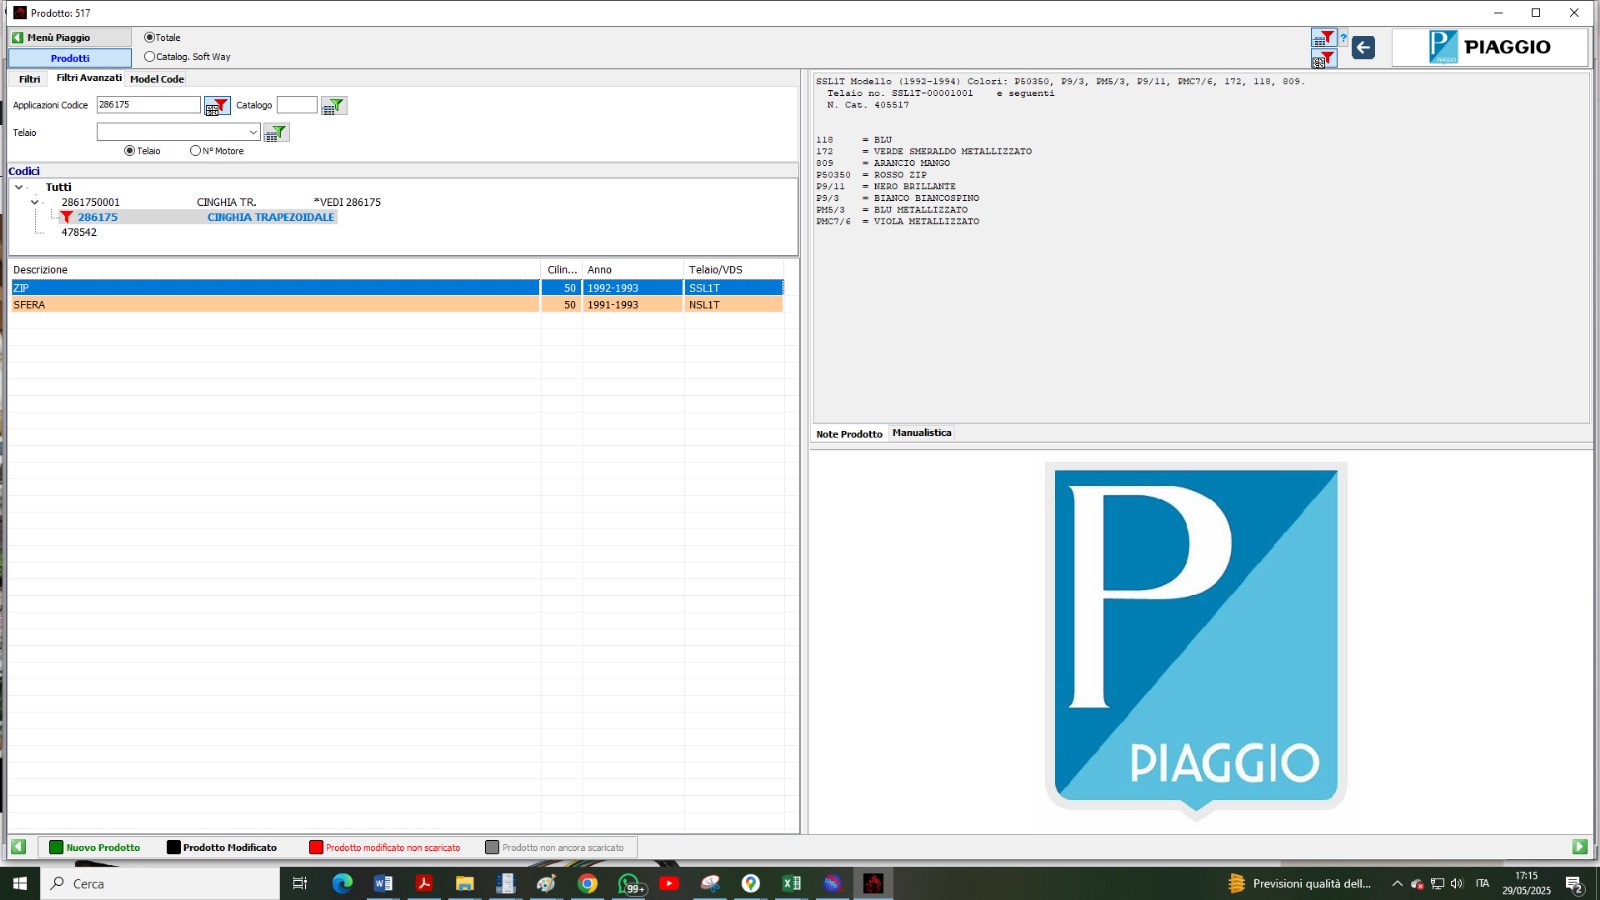The width and height of the screenshot is (1600, 900).
Task: Open the Telaio dropdown list
Action: (253, 132)
